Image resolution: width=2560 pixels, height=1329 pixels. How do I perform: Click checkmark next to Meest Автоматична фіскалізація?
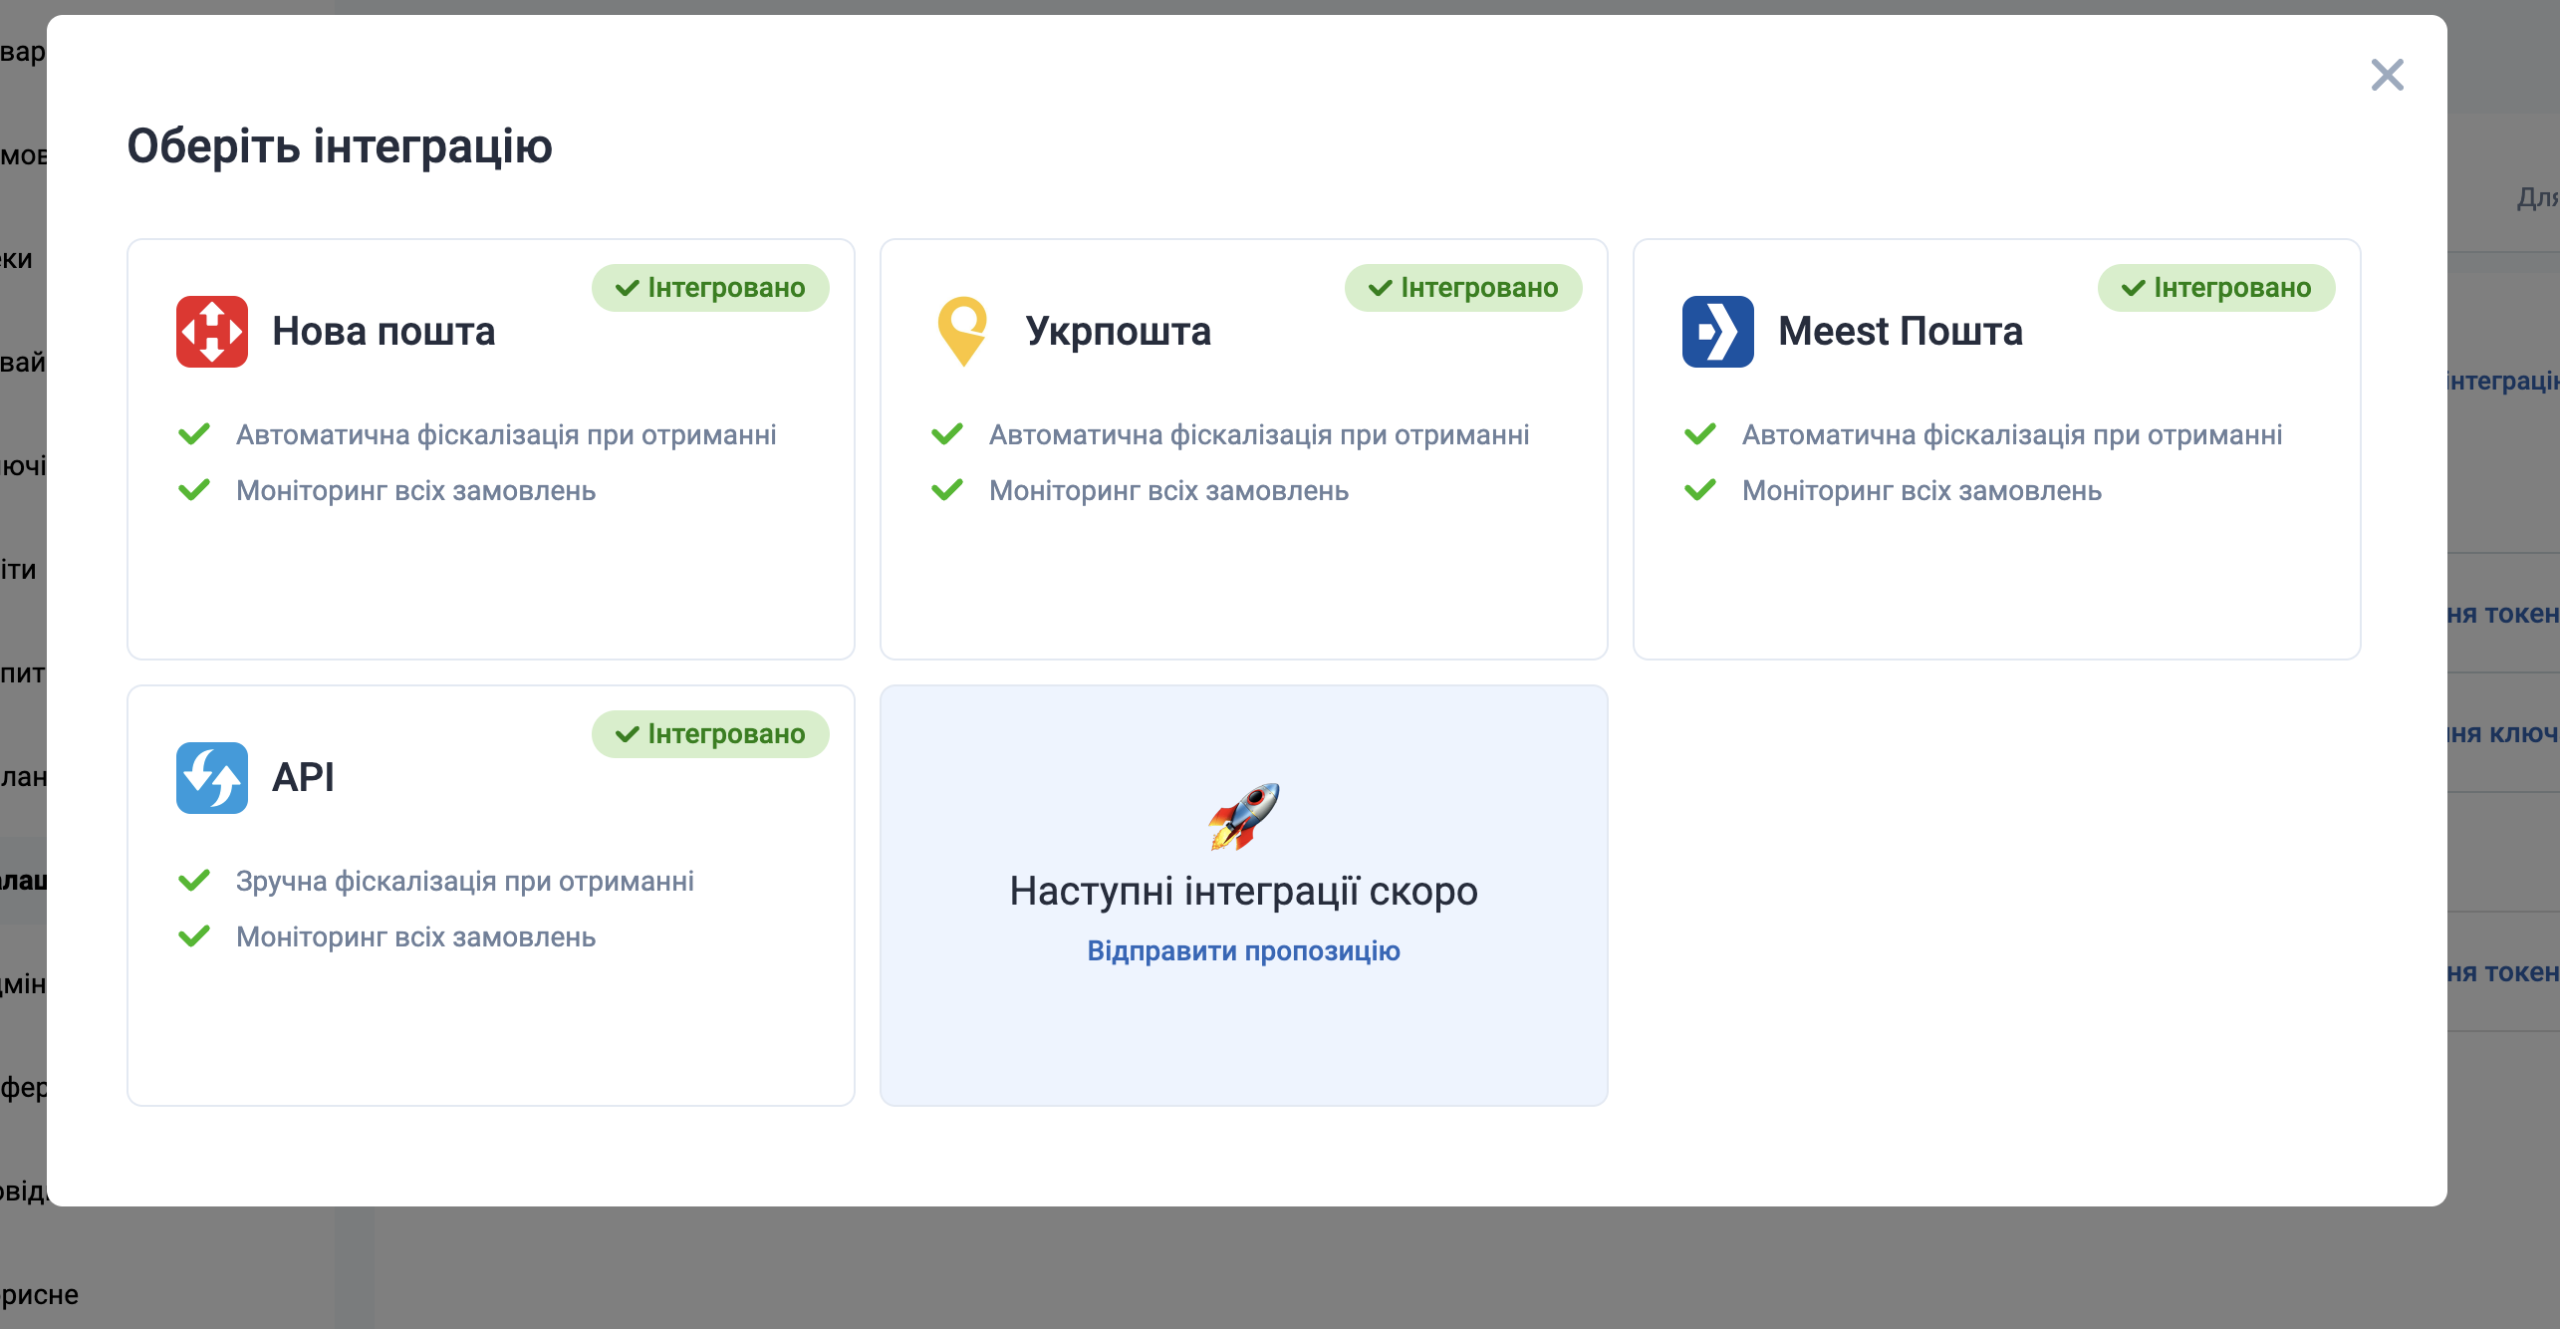[1700, 434]
